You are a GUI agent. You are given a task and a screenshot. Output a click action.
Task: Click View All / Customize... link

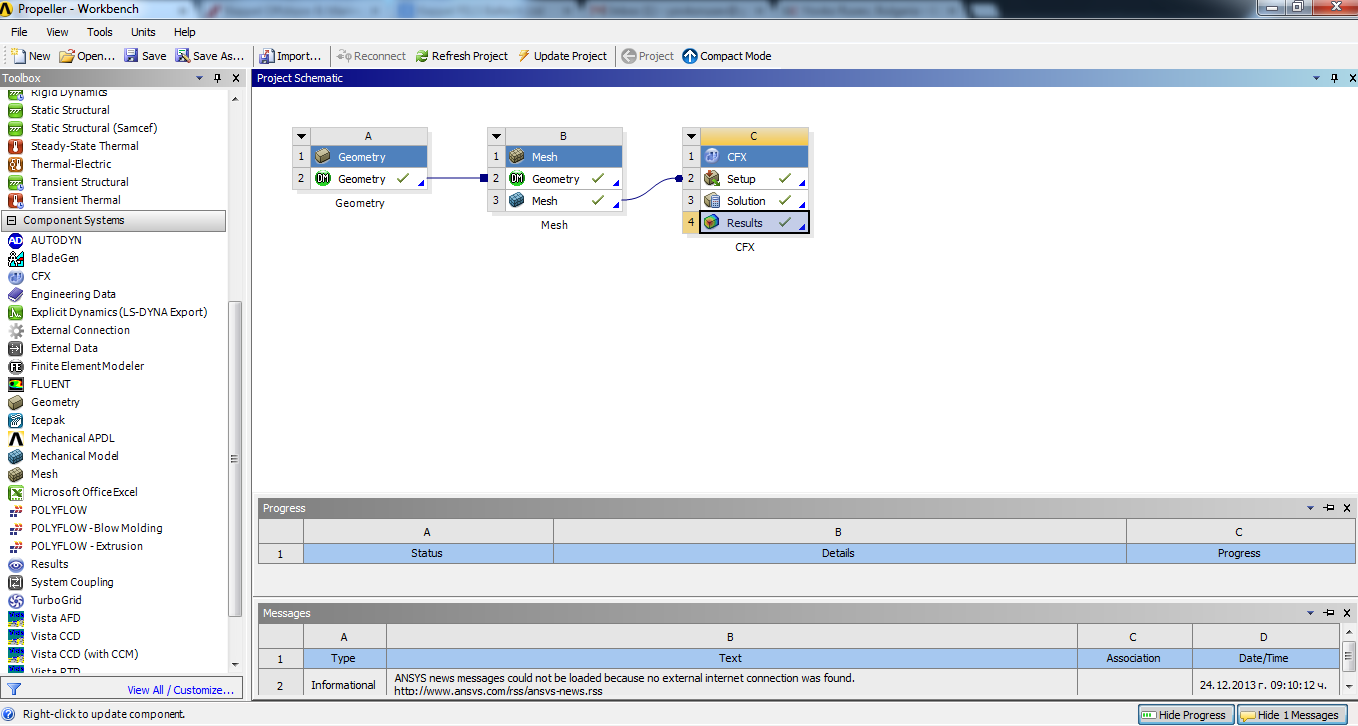pos(180,690)
